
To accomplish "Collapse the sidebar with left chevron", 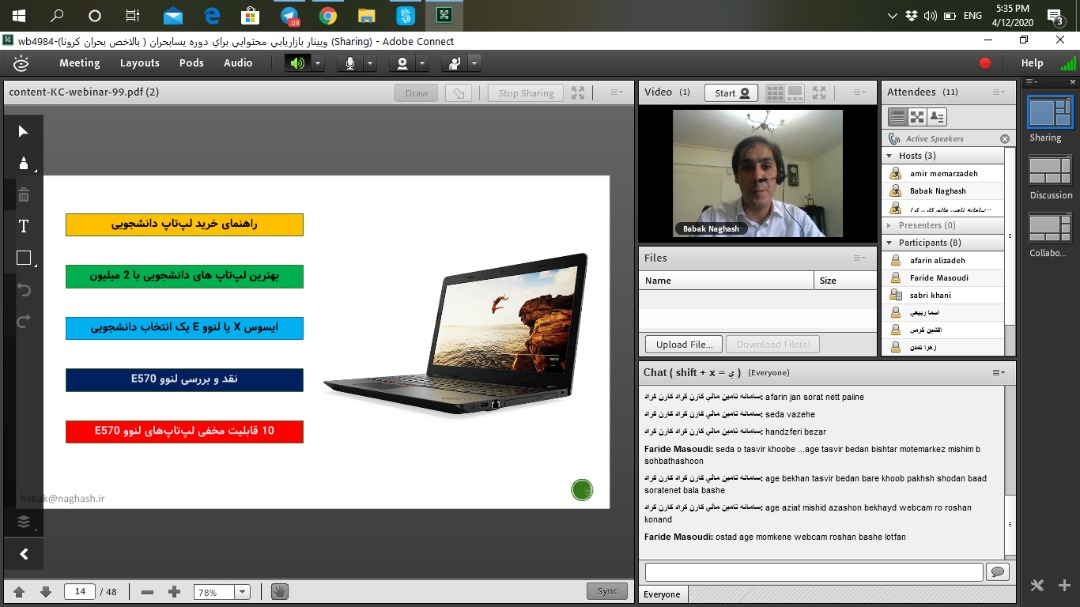I will pyautogui.click(x=23, y=554).
